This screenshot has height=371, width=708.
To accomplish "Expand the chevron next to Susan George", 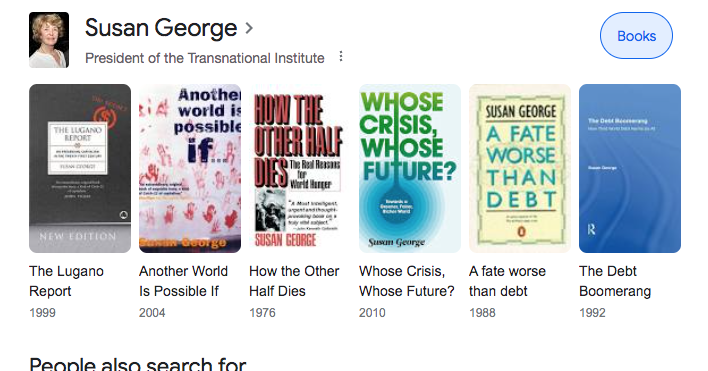I will tap(249, 28).
